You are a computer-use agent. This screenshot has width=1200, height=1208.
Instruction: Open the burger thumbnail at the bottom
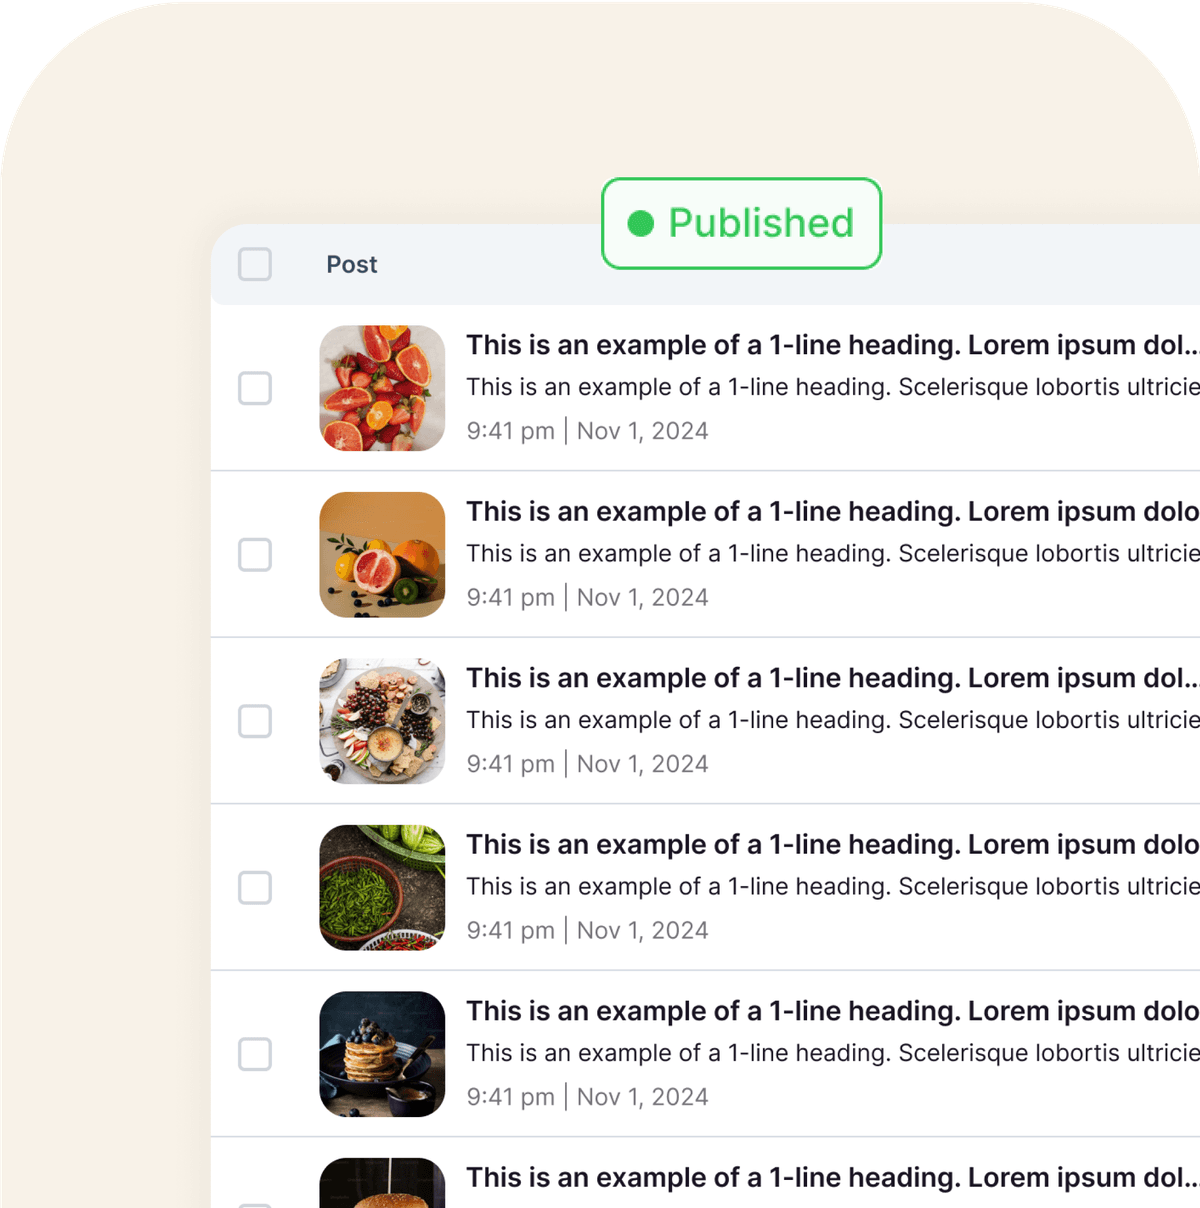point(382,1183)
